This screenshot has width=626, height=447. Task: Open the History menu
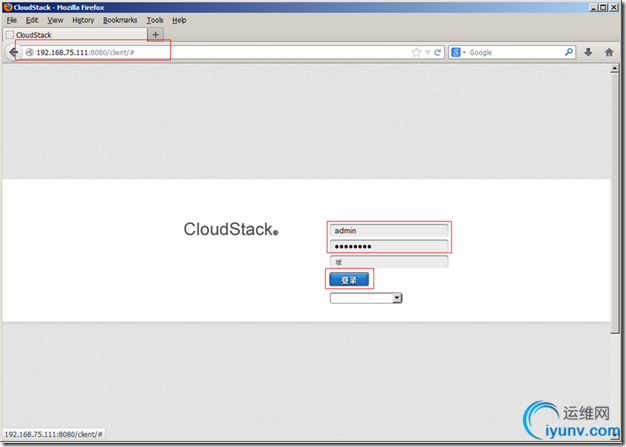point(83,20)
